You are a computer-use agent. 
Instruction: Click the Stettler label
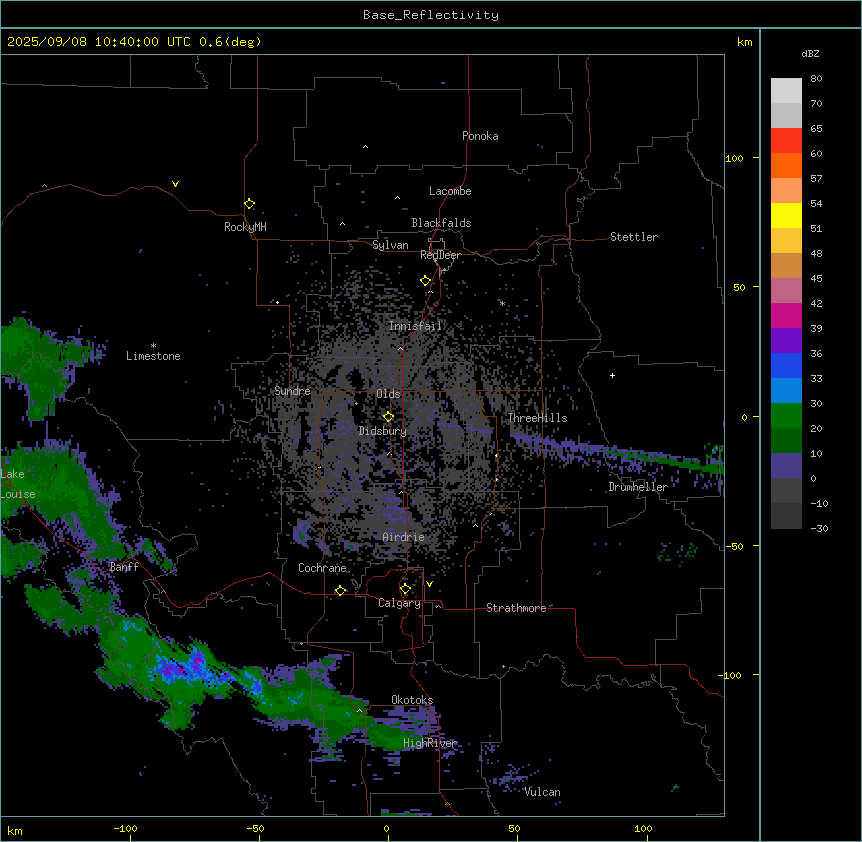(634, 237)
